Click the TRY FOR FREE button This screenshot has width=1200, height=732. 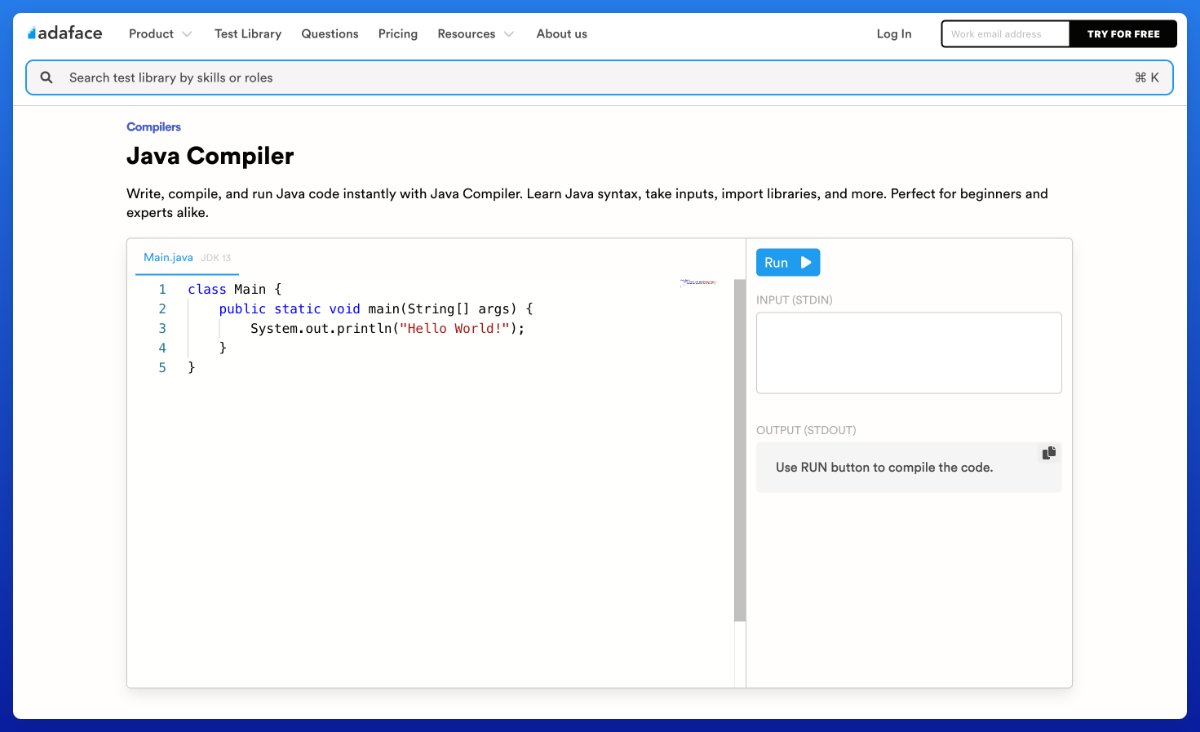pos(1123,34)
